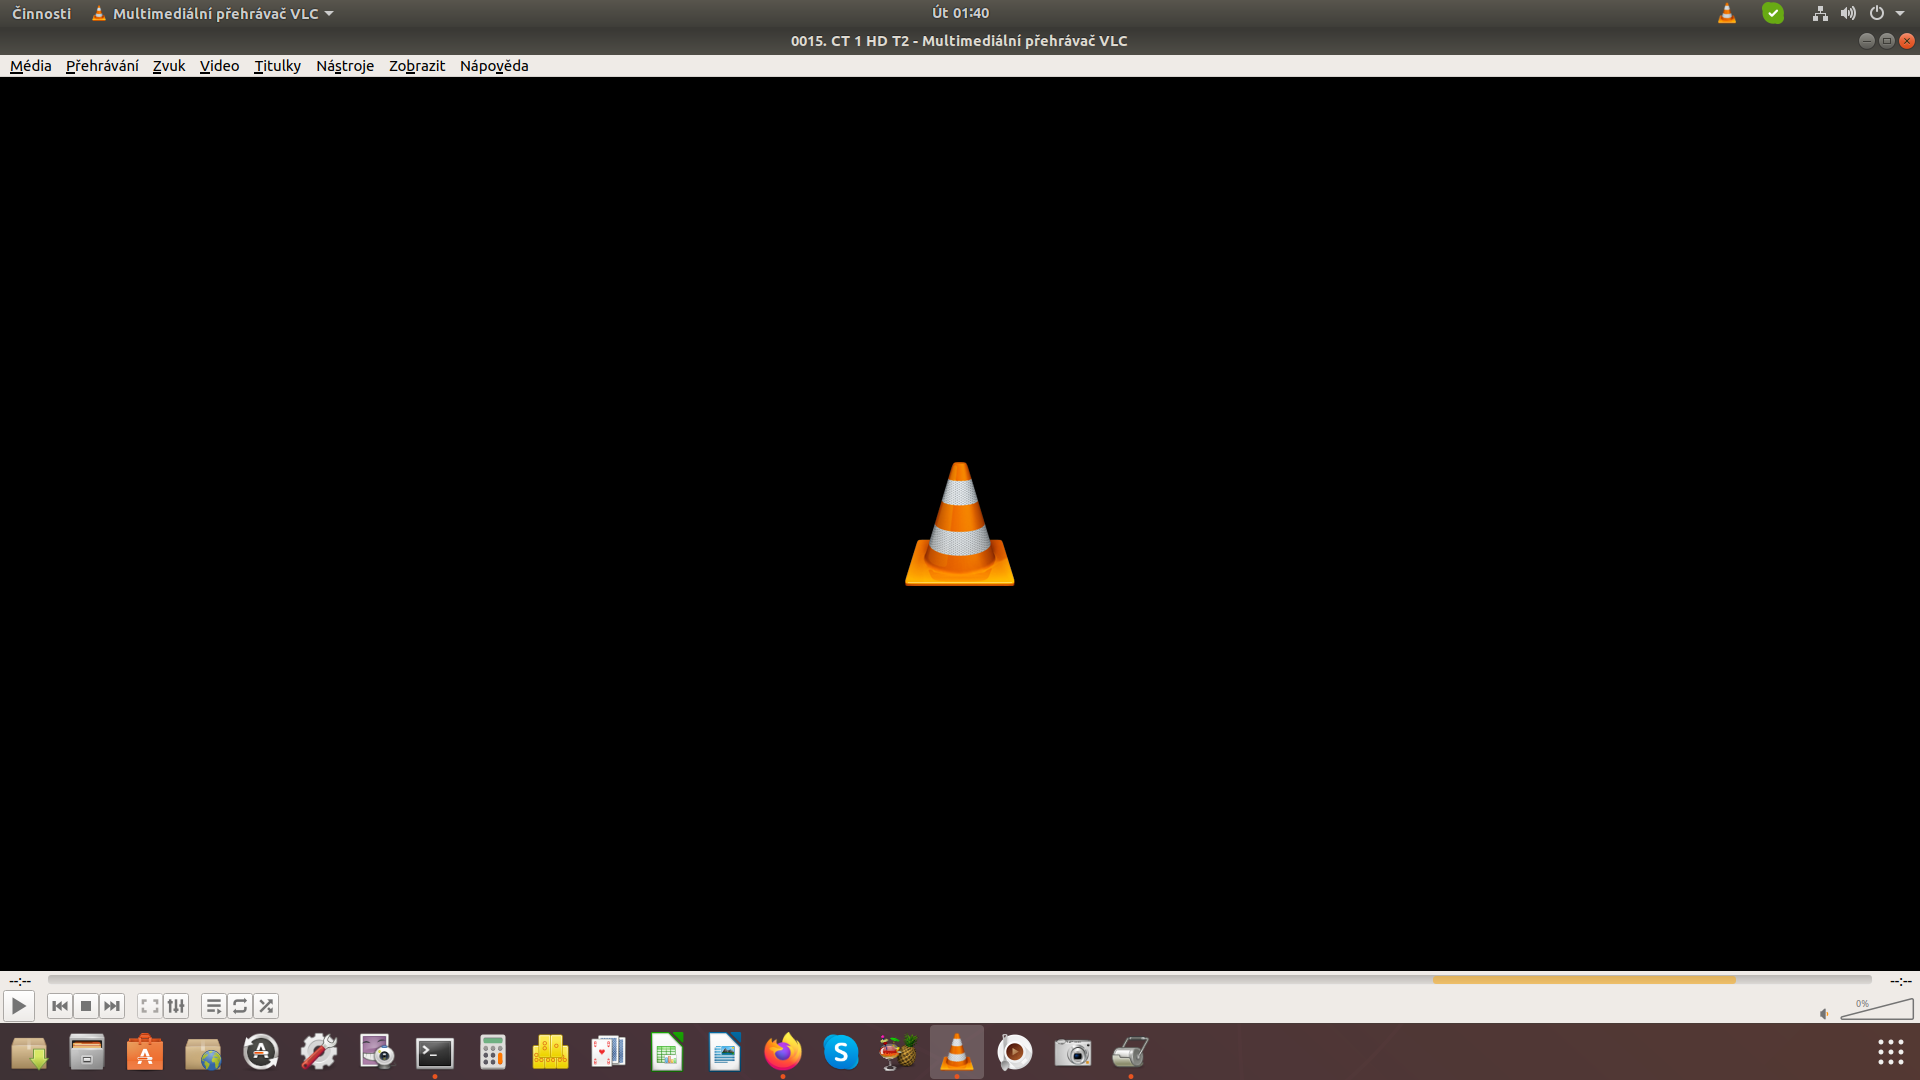Open the Média menu

(x=30, y=66)
